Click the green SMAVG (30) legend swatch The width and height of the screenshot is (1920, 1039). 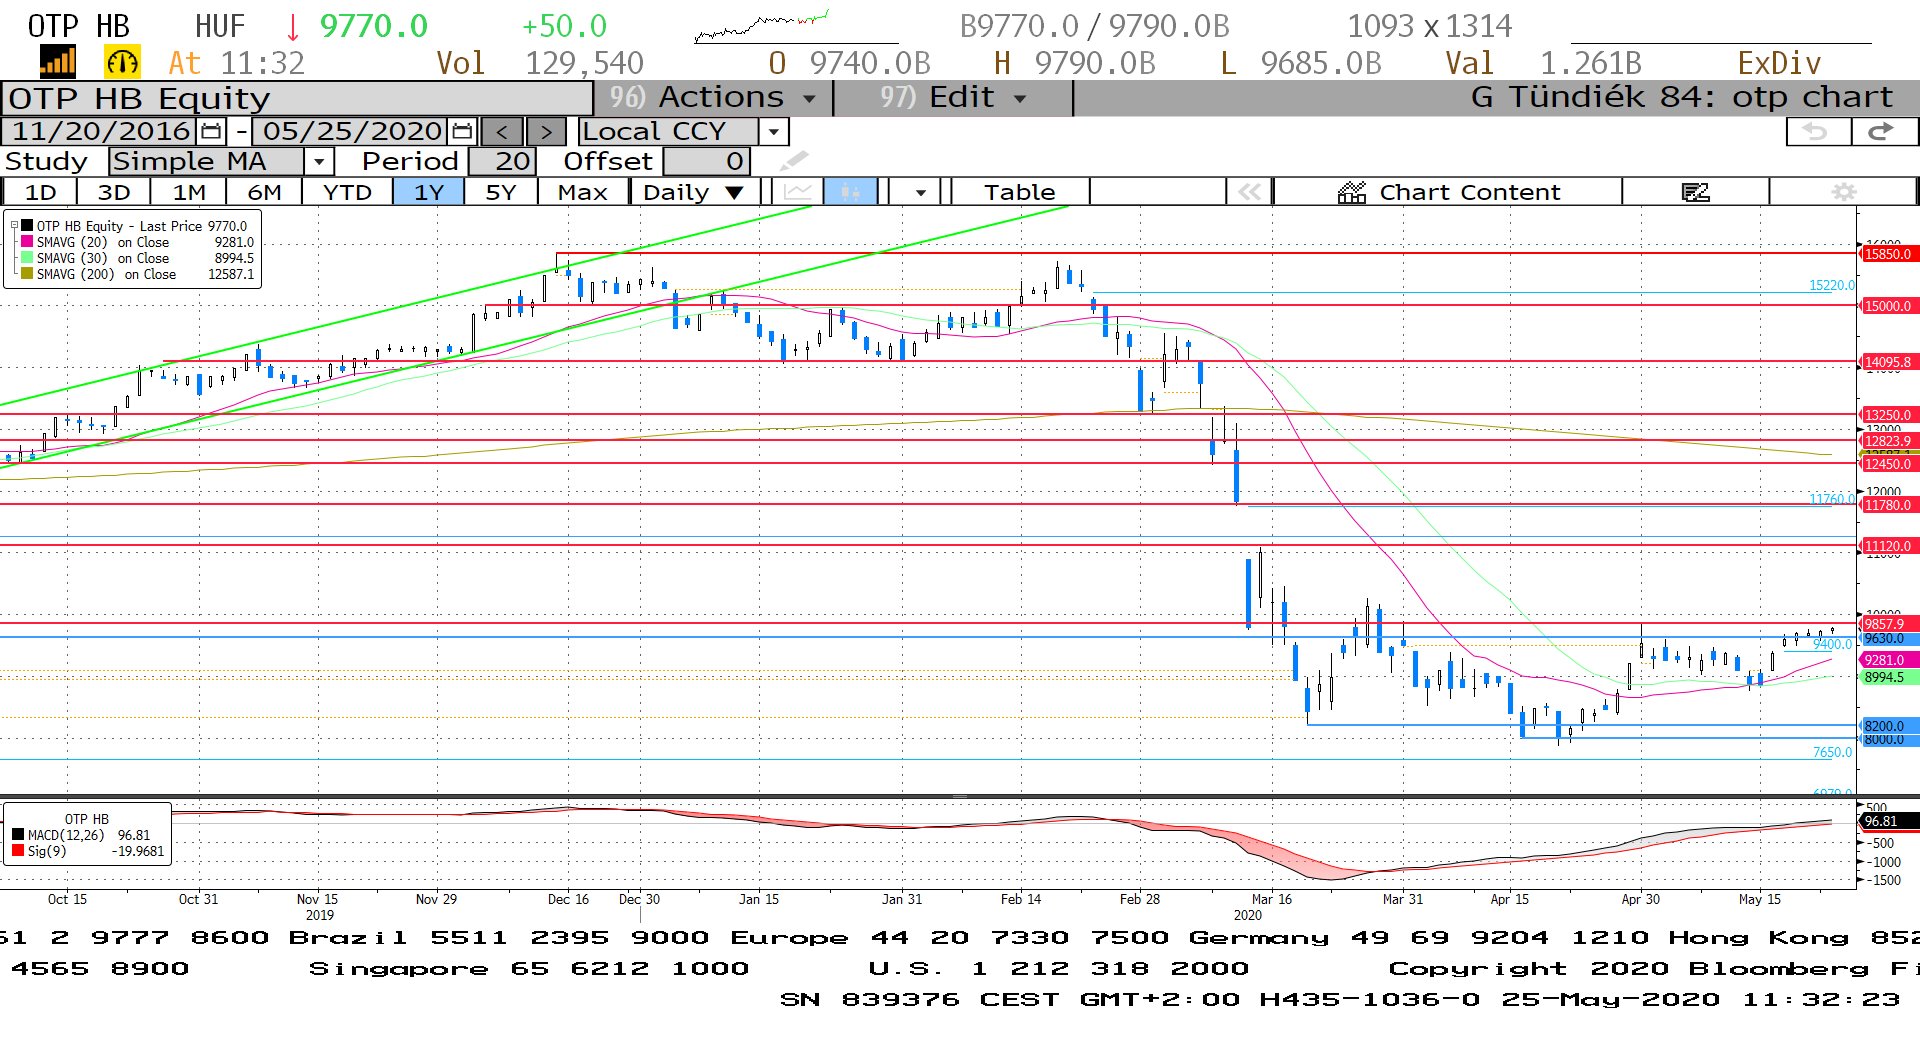pos(28,258)
